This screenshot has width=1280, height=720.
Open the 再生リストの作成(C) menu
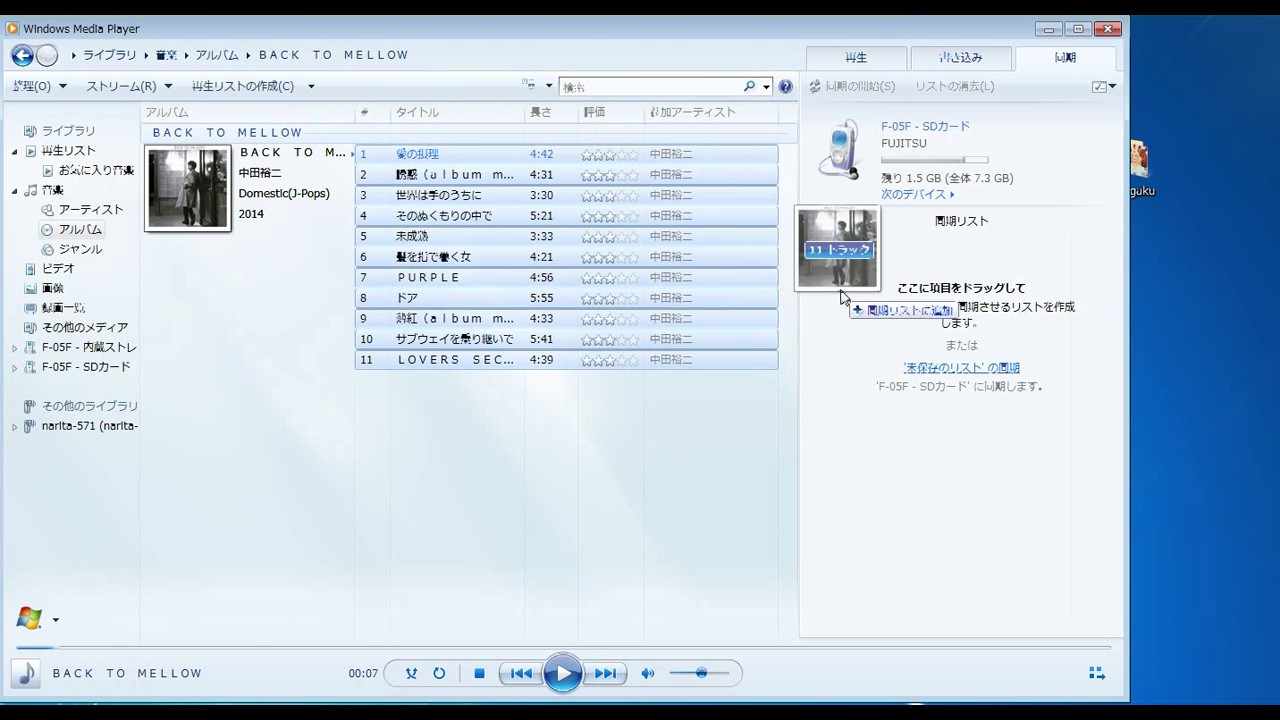click(243, 87)
